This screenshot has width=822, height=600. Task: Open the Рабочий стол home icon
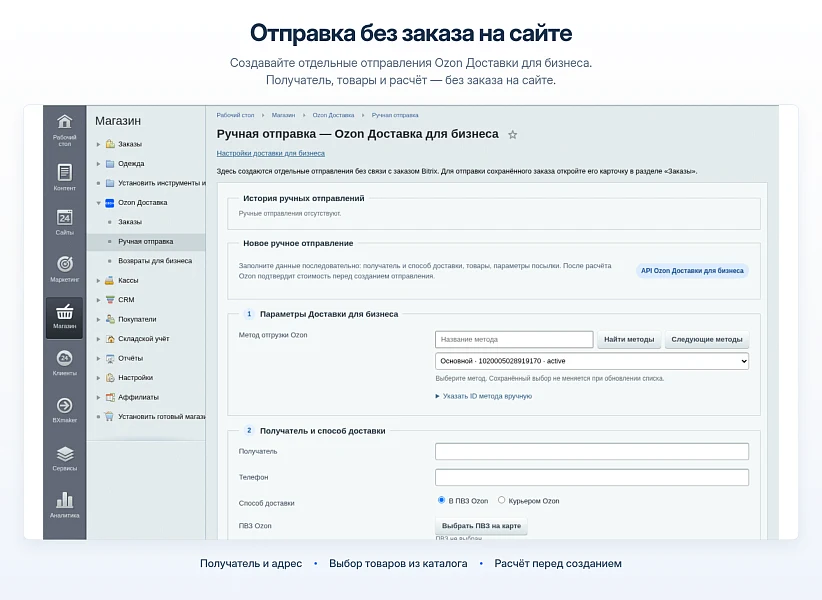[64, 122]
